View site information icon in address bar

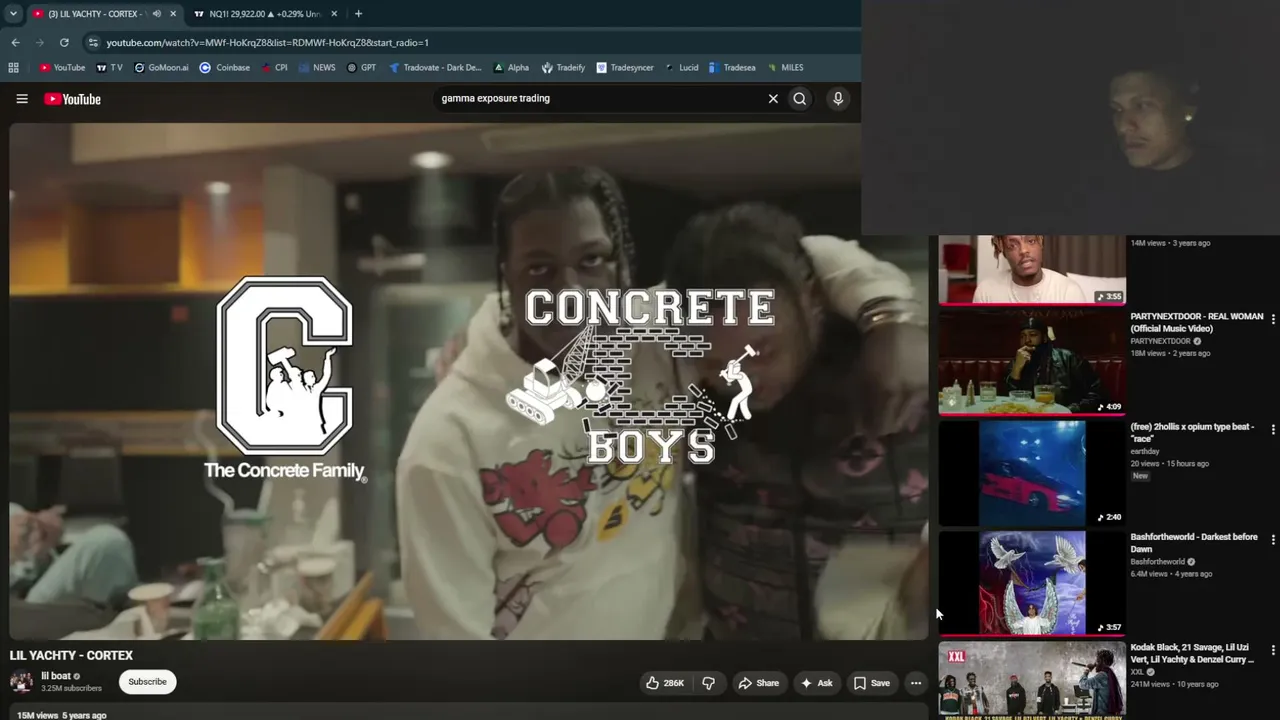coord(93,42)
